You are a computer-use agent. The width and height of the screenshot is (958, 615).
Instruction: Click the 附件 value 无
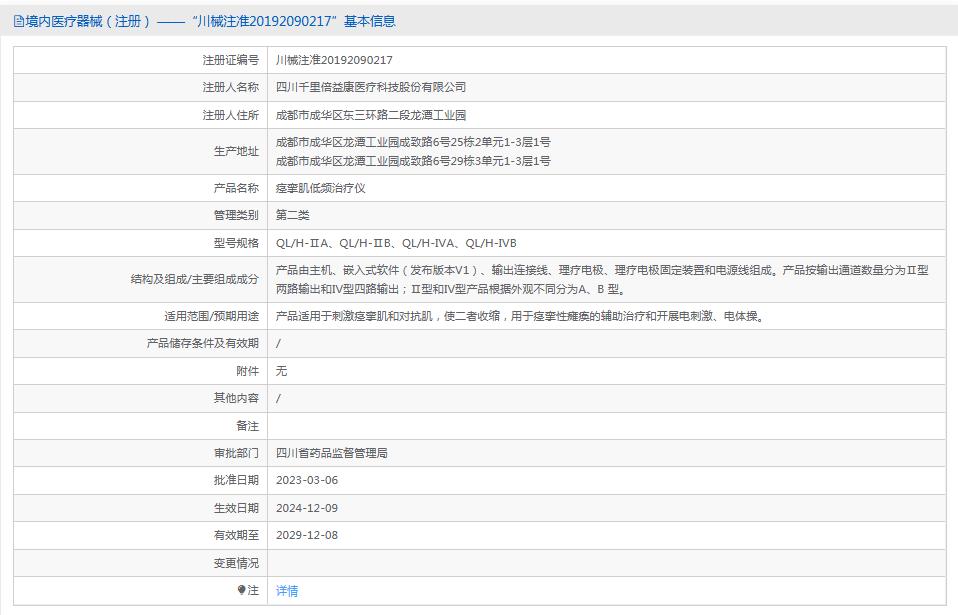click(x=281, y=370)
